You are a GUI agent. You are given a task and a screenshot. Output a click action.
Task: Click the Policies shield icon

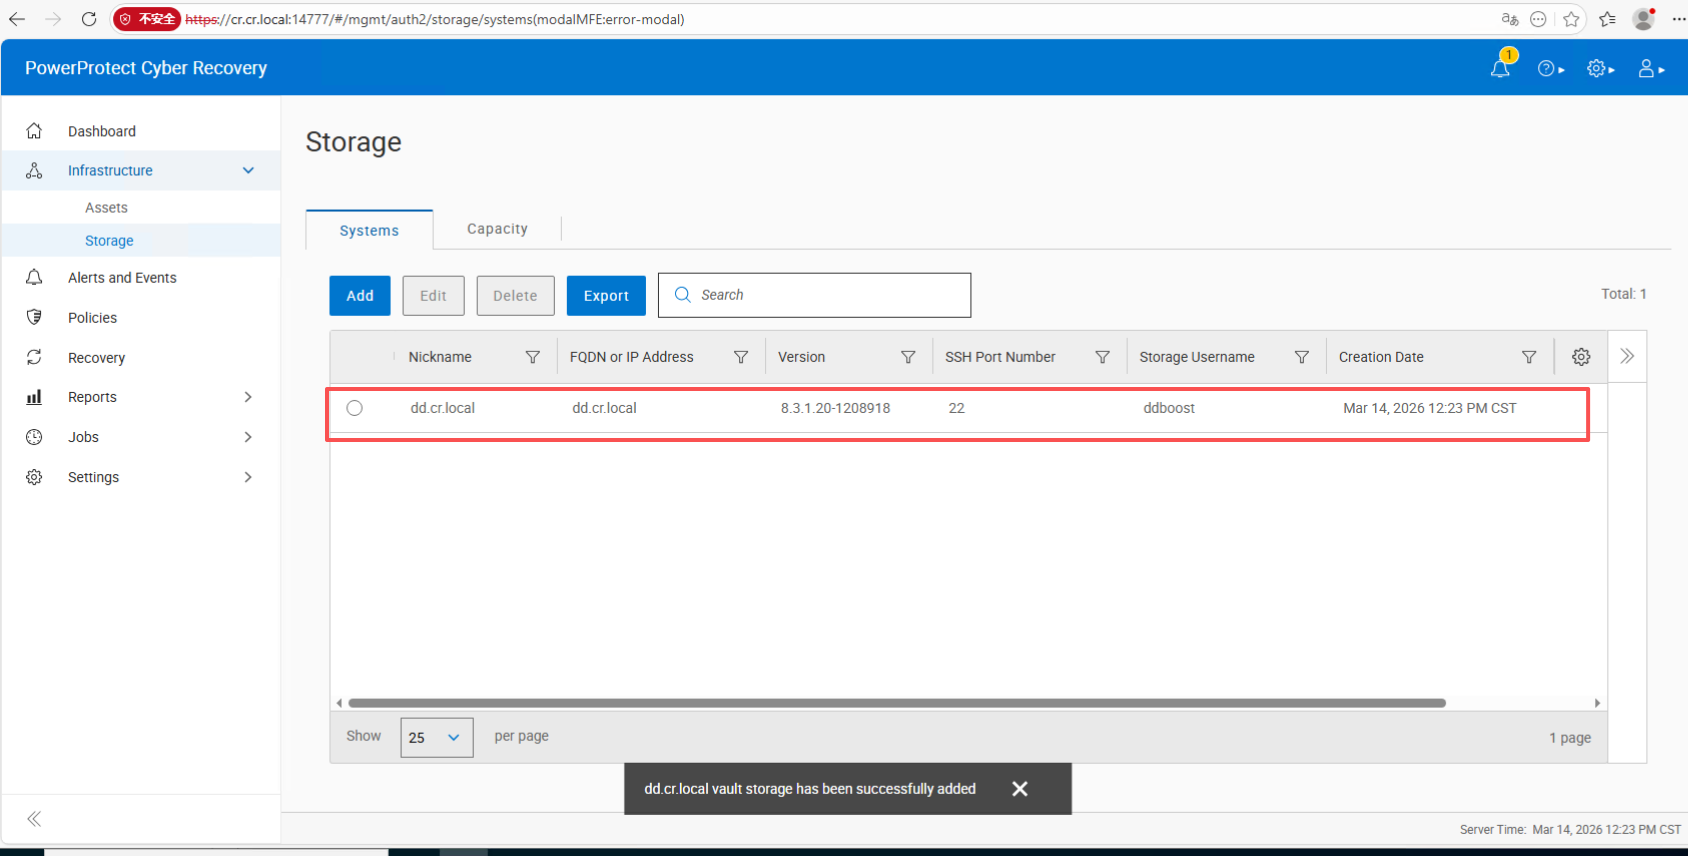(34, 317)
